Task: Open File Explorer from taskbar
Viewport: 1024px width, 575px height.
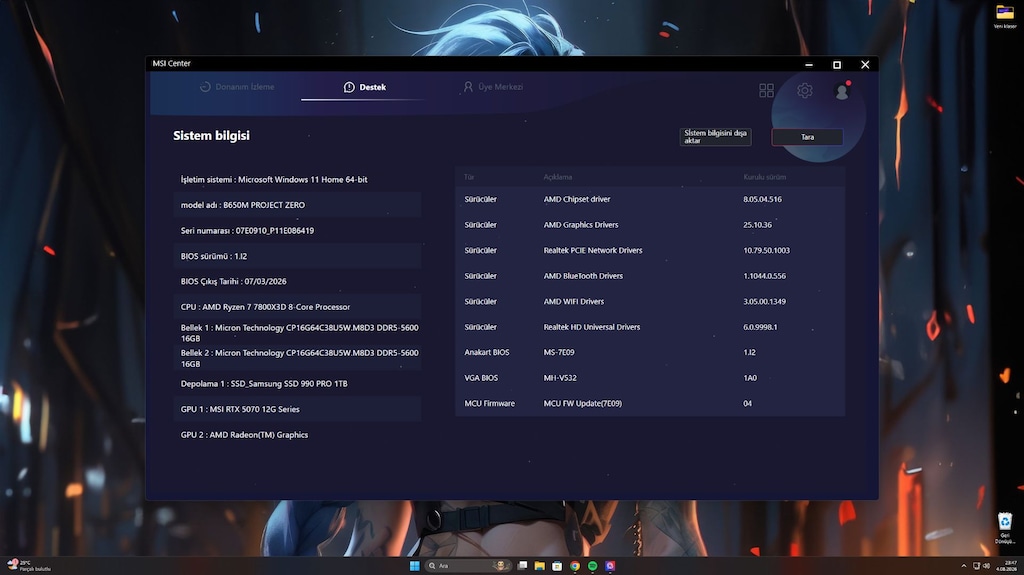Action: pyautogui.click(x=539, y=566)
